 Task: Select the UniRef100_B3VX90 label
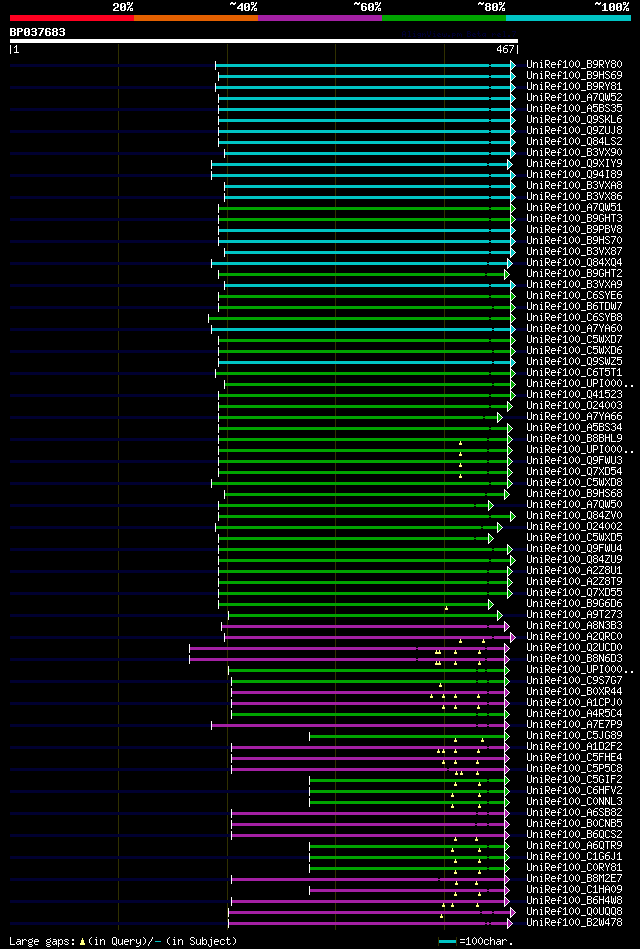click(574, 153)
